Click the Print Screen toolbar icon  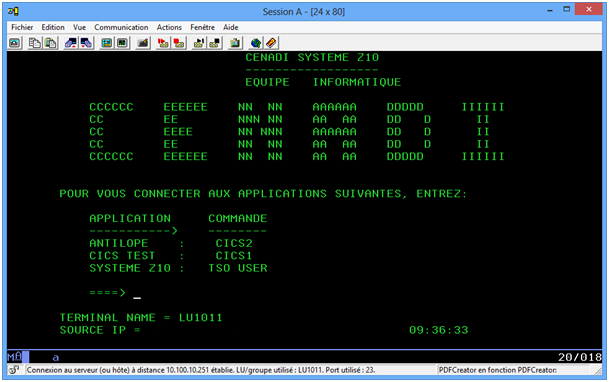(15, 43)
